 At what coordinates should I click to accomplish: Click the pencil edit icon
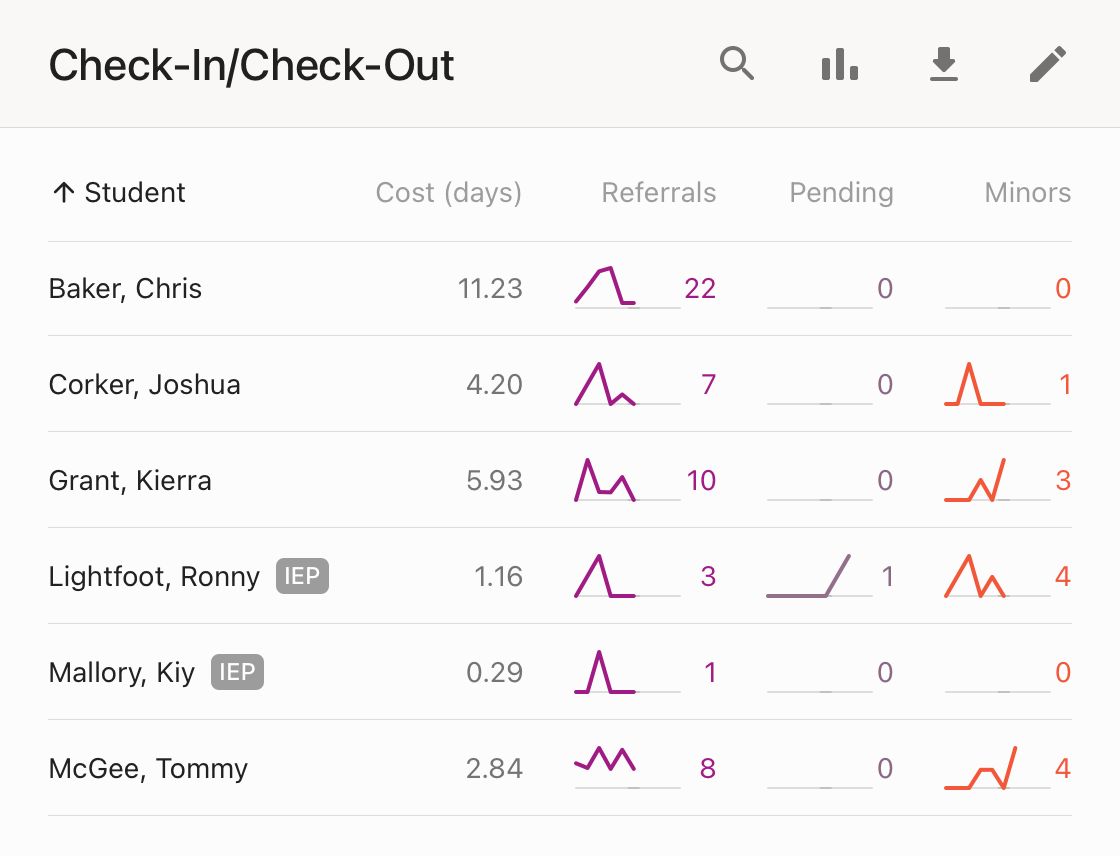coord(1048,65)
